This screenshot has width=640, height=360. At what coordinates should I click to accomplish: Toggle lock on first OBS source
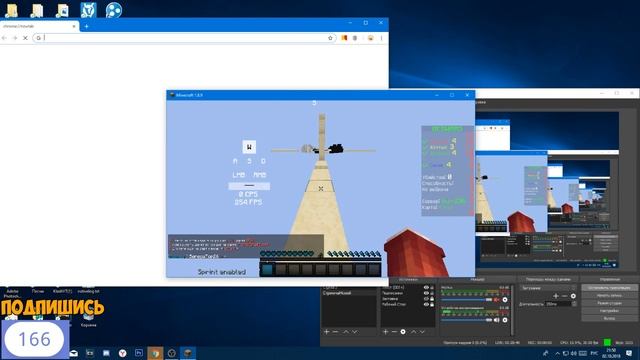point(432,288)
